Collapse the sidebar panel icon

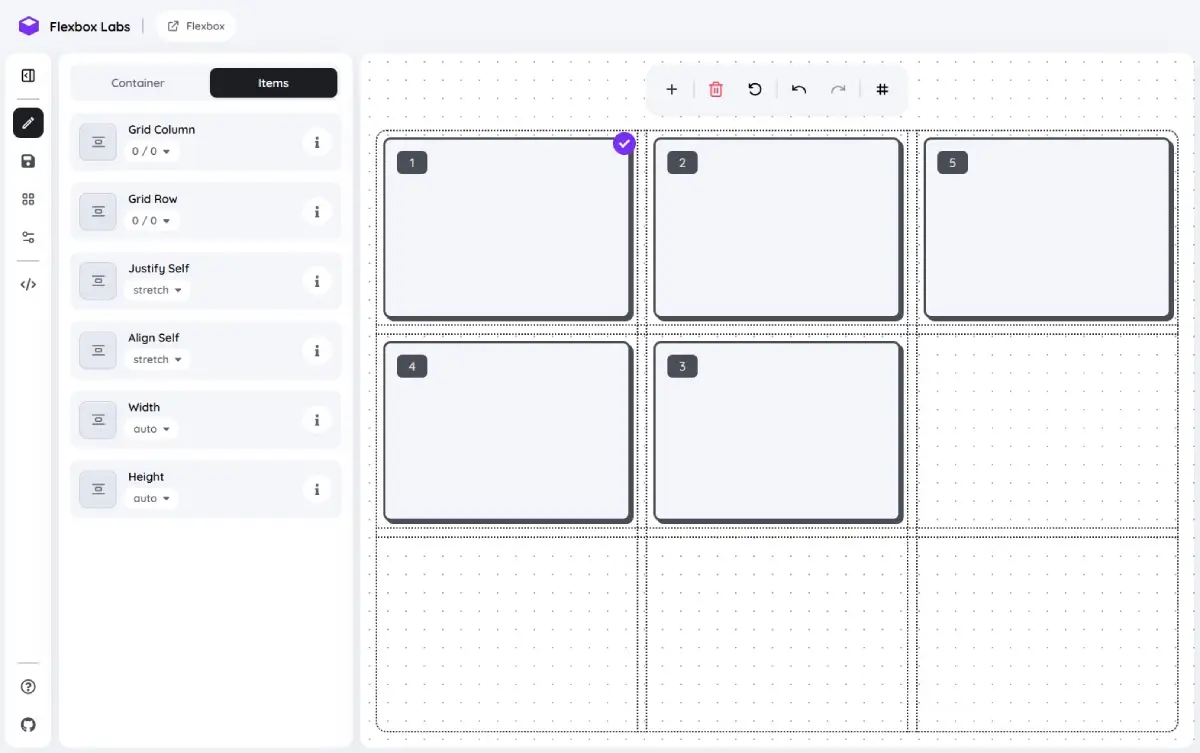(28, 75)
